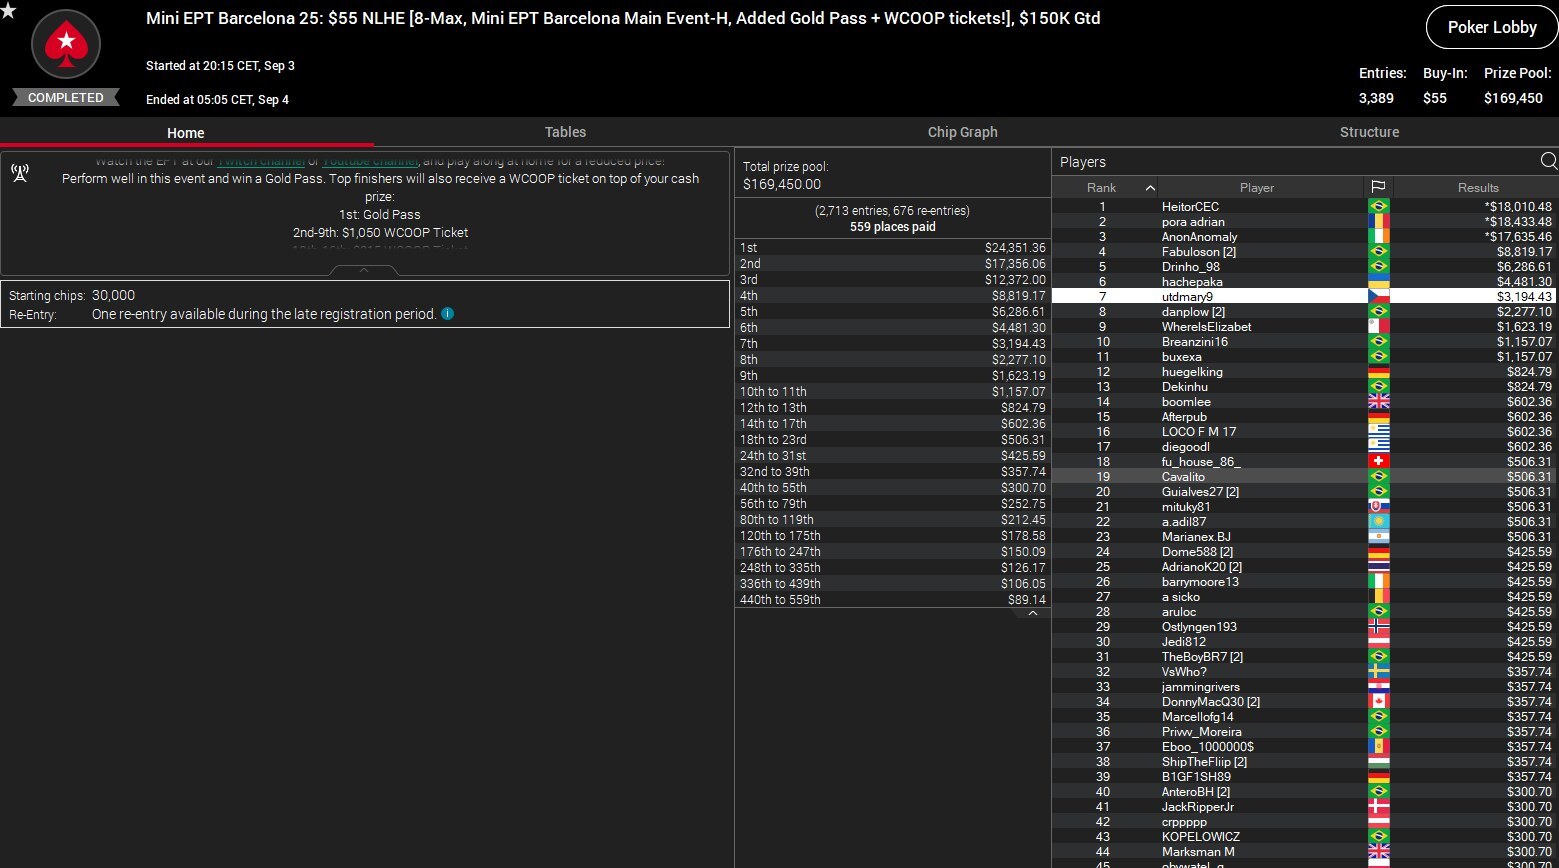Click the 10th to 11th payout row
The width and height of the screenshot is (1559, 868).
(x=892, y=391)
